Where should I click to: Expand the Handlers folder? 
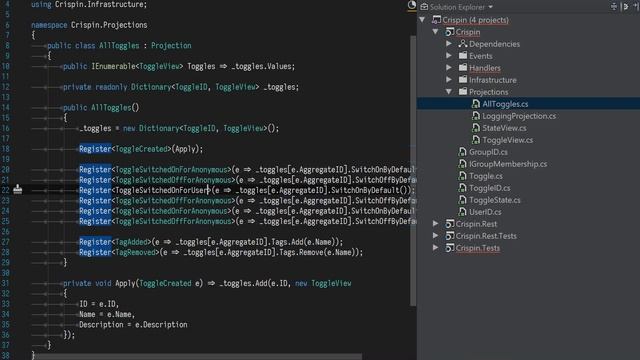tap(449, 67)
